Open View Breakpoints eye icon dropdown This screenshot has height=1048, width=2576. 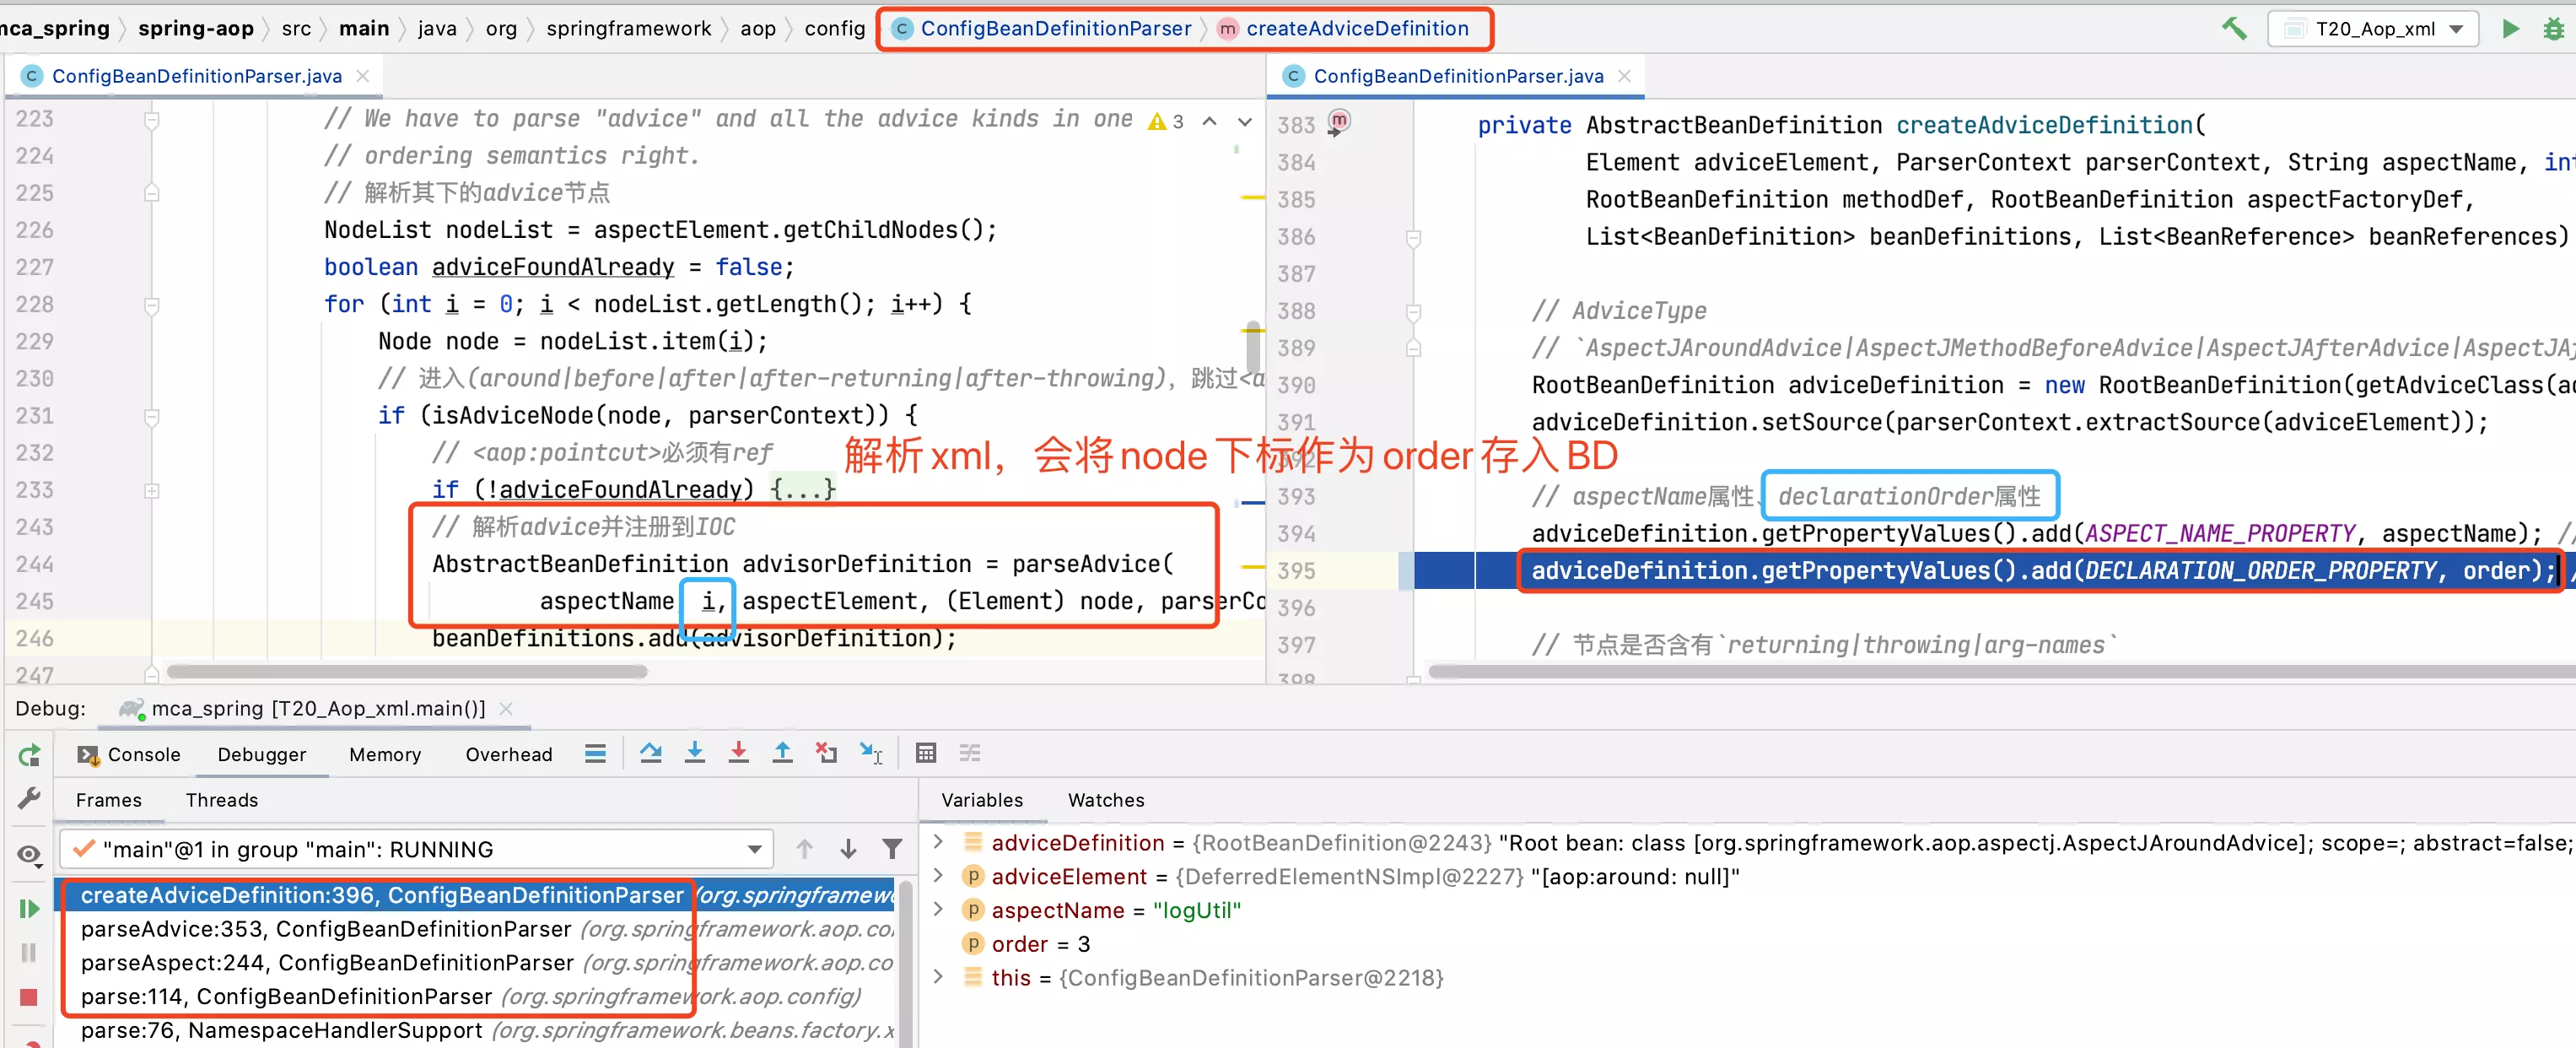(29, 855)
